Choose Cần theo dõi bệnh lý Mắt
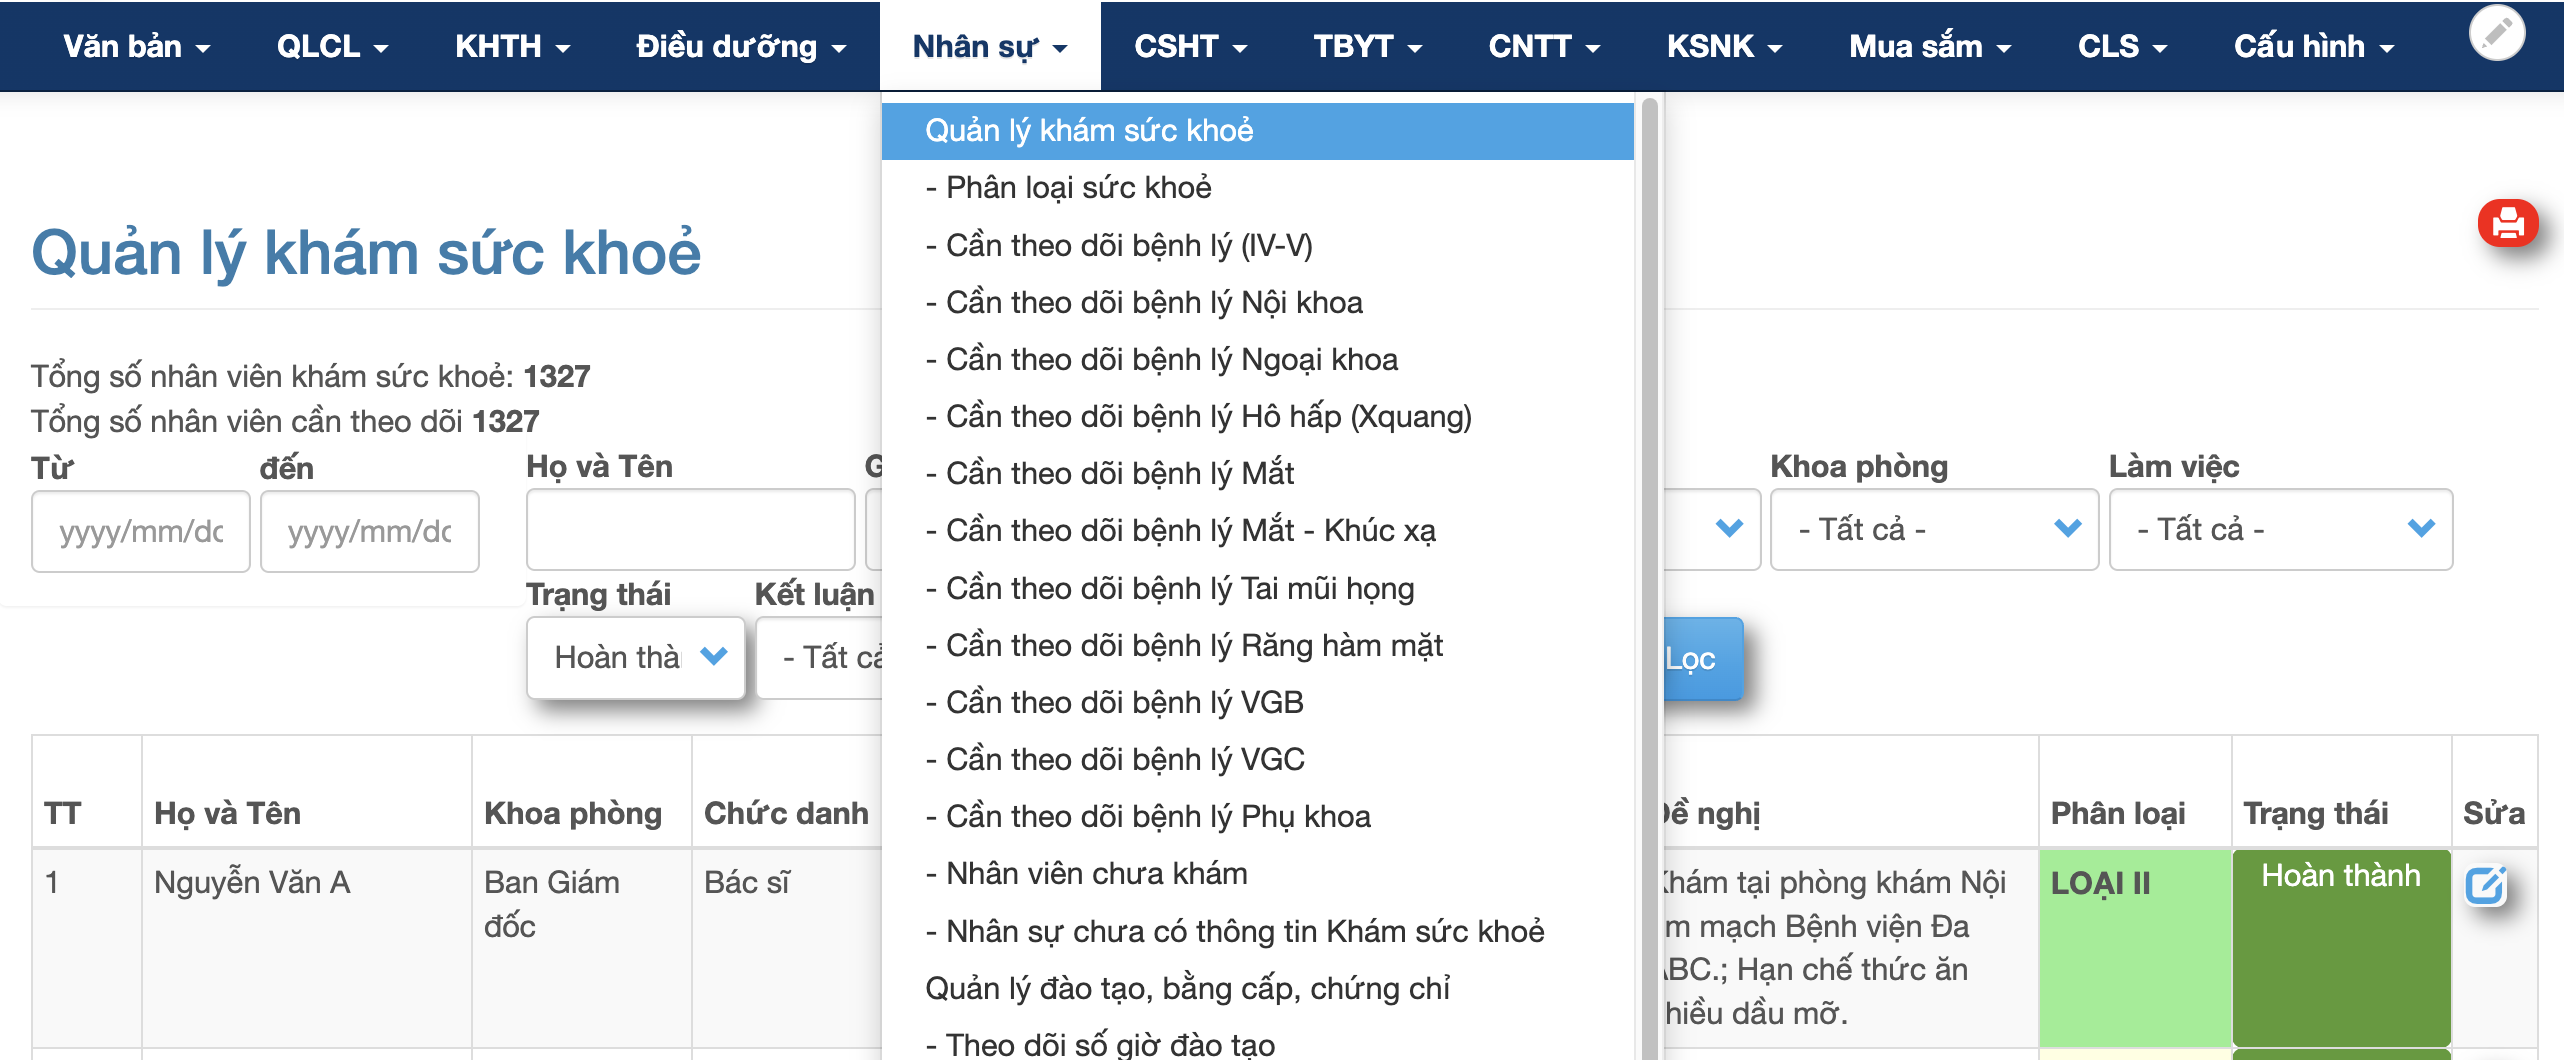 tap(1119, 474)
